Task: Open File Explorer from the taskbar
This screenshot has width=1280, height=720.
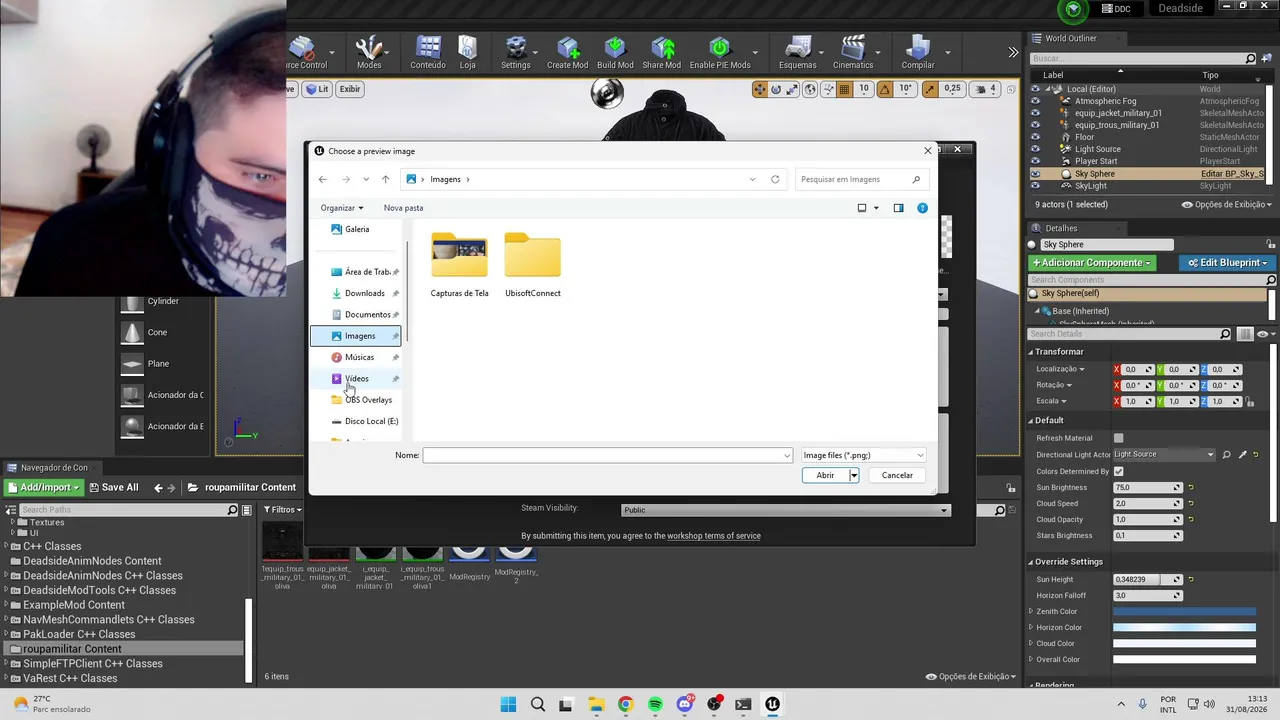Action: pyautogui.click(x=596, y=704)
